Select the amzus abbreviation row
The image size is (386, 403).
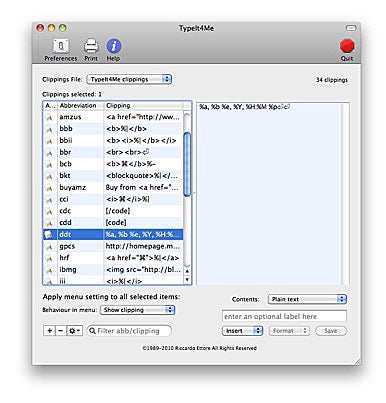pos(113,117)
